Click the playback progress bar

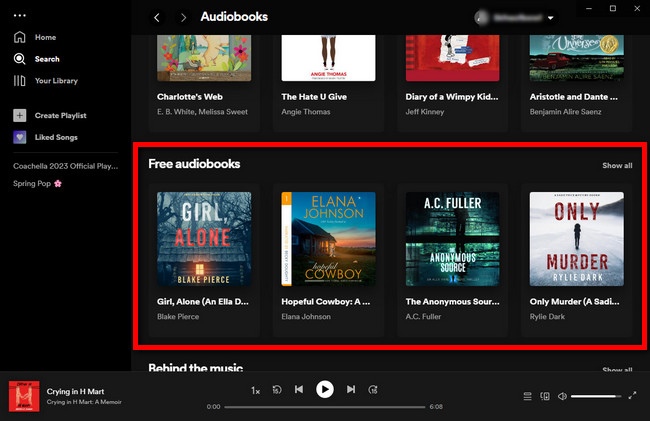325,407
